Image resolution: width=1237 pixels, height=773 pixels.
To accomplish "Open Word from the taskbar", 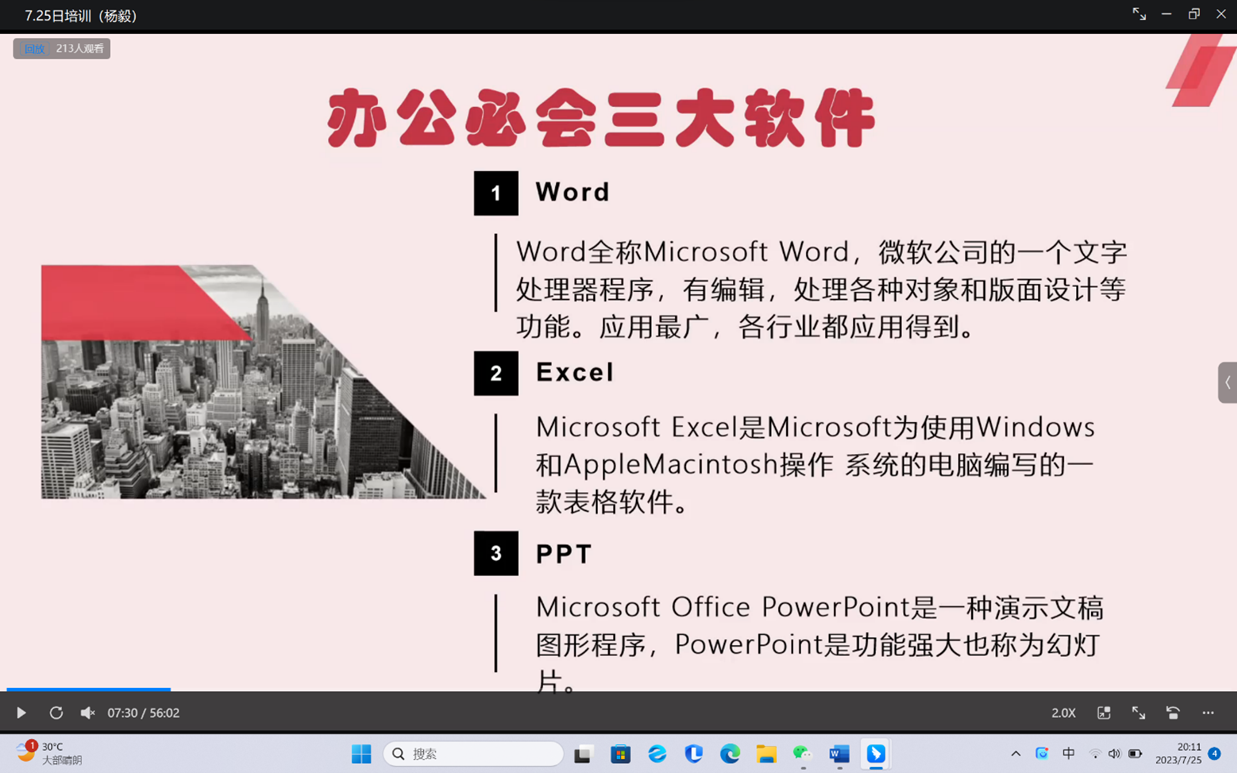I will tap(839, 754).
